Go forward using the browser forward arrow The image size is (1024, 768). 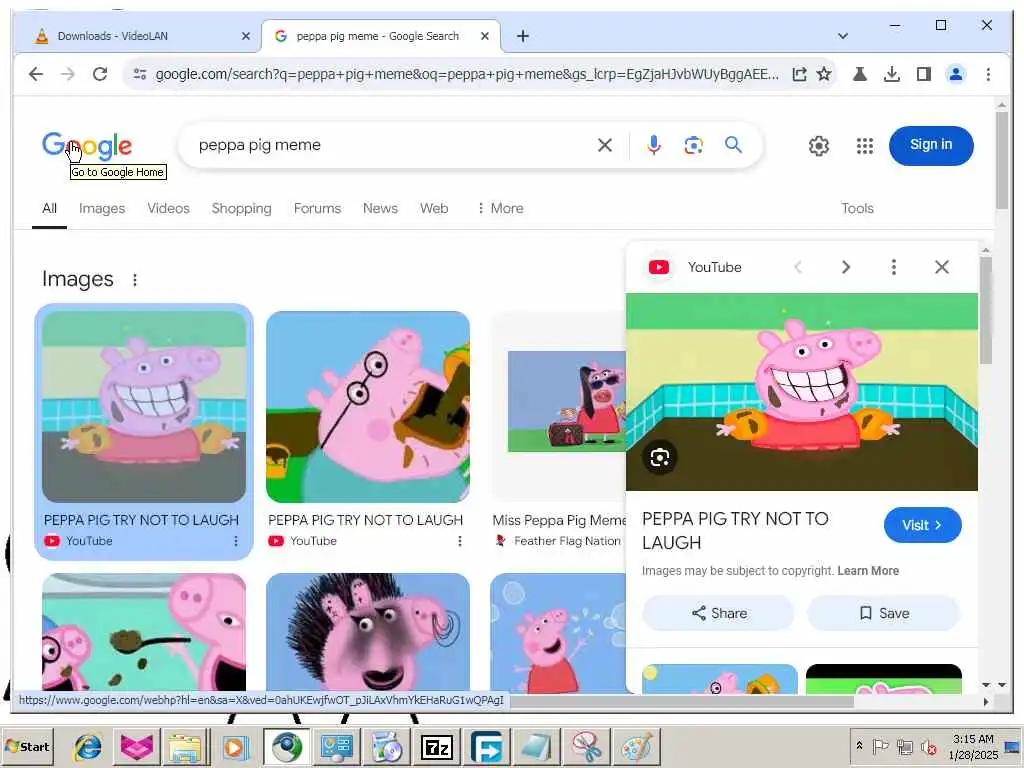tap(68, 74)
